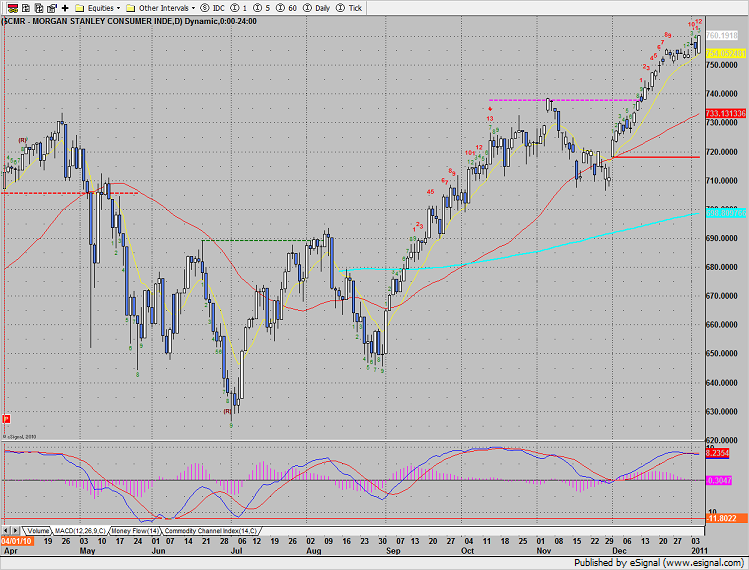Click the chart title SCMR Morgan Stanley Consumer
This screenshot has width=749, height=570.
point(129,22)
